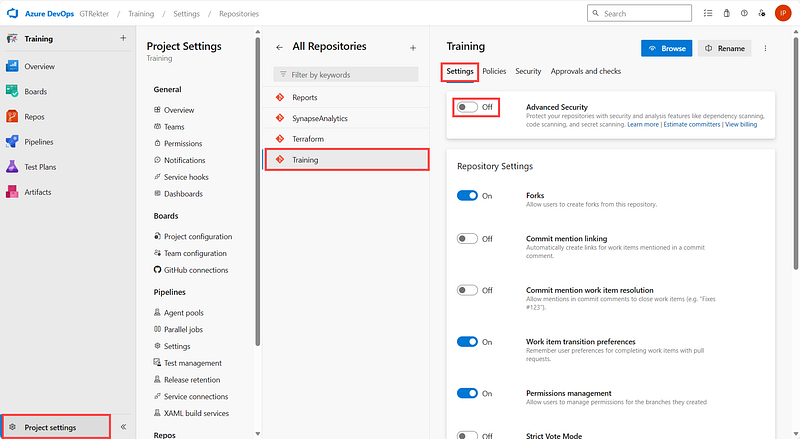Click the Filter by keywords field

point(346,75)
